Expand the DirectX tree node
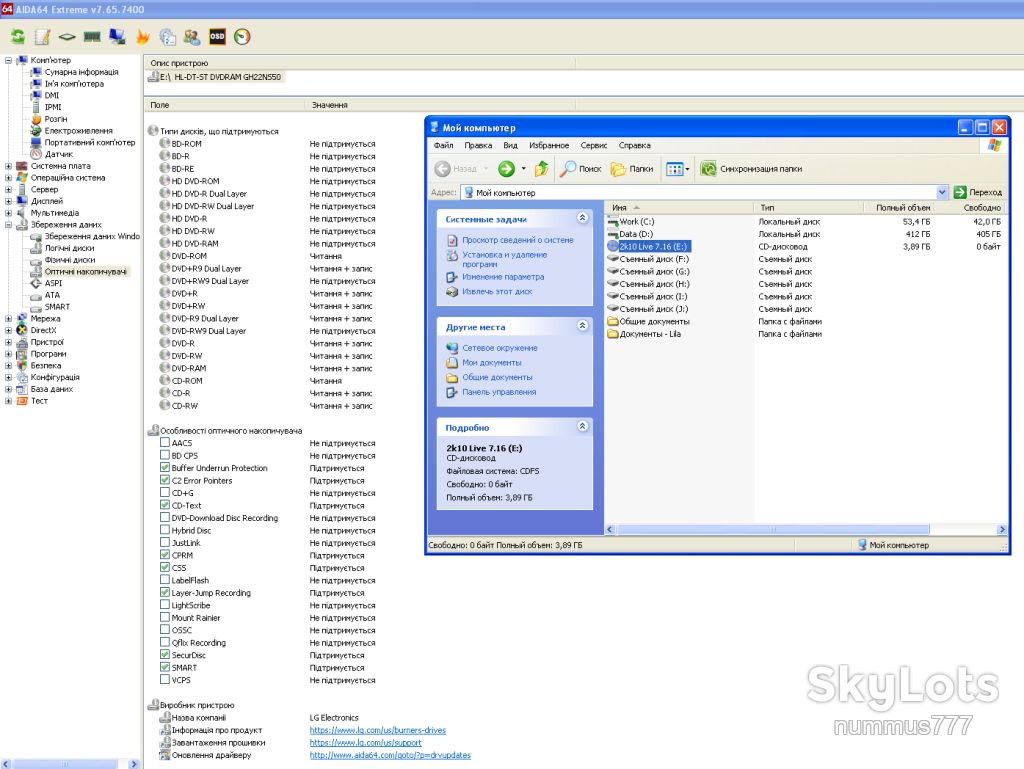The width and height of the screenshot is (1024, 769). 8,330
